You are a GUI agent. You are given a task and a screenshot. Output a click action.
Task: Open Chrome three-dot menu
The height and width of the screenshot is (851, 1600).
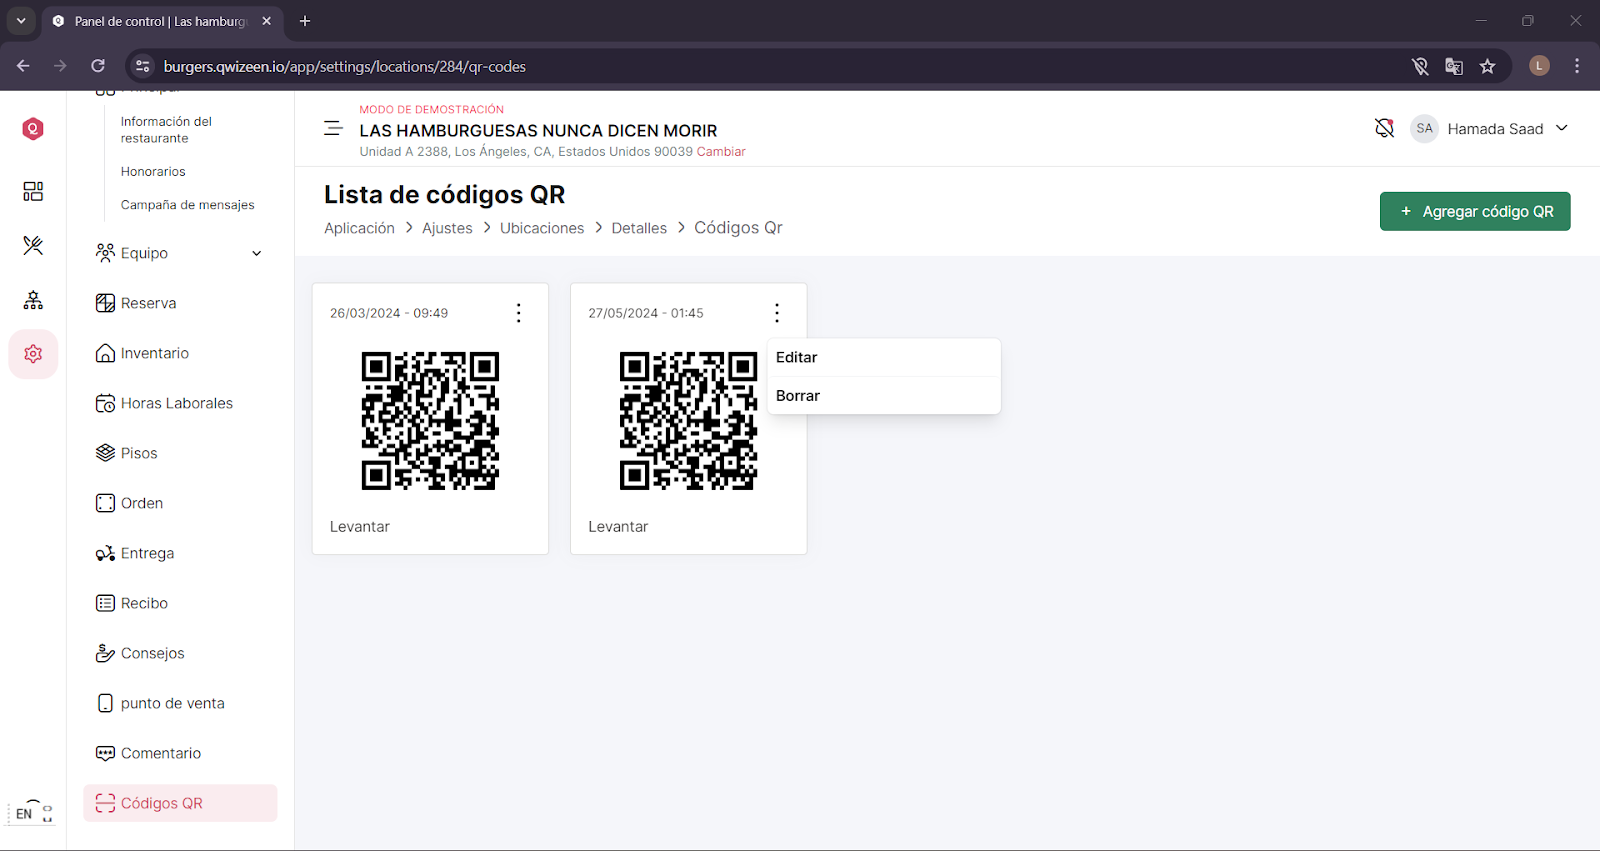(1577, 66)
